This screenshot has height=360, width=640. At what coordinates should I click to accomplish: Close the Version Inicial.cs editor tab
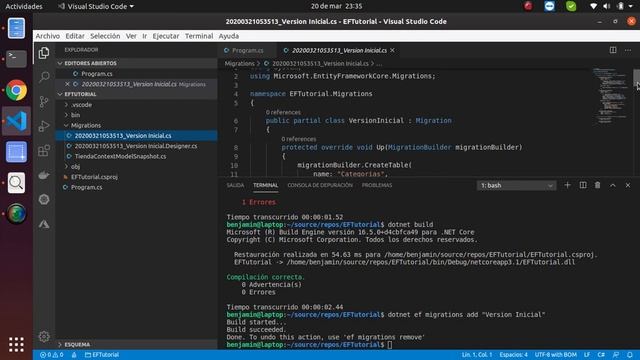(x=392, y=50)
